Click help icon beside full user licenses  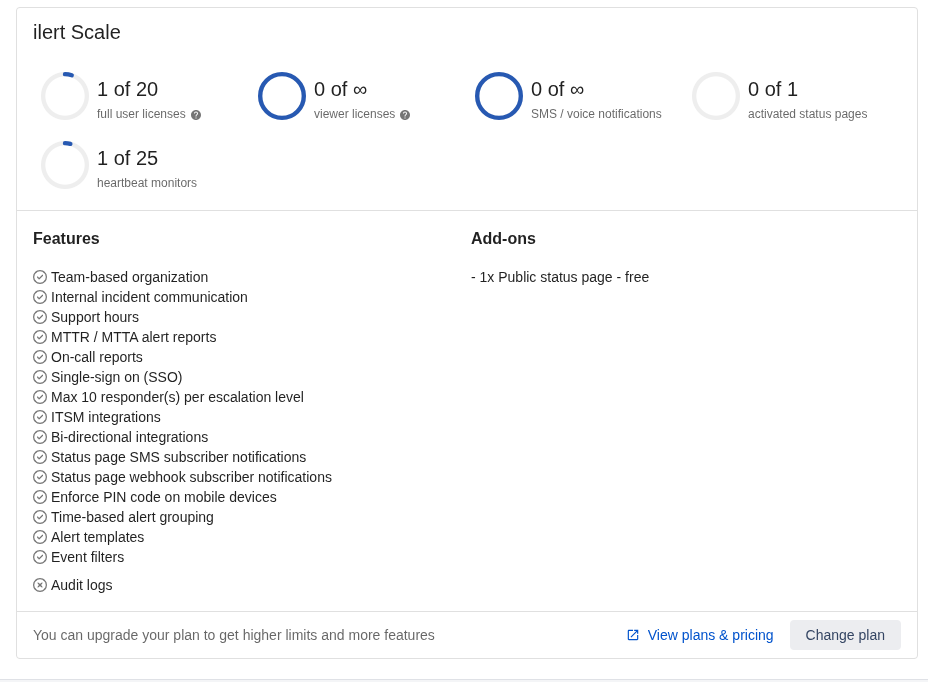(196, 115)
